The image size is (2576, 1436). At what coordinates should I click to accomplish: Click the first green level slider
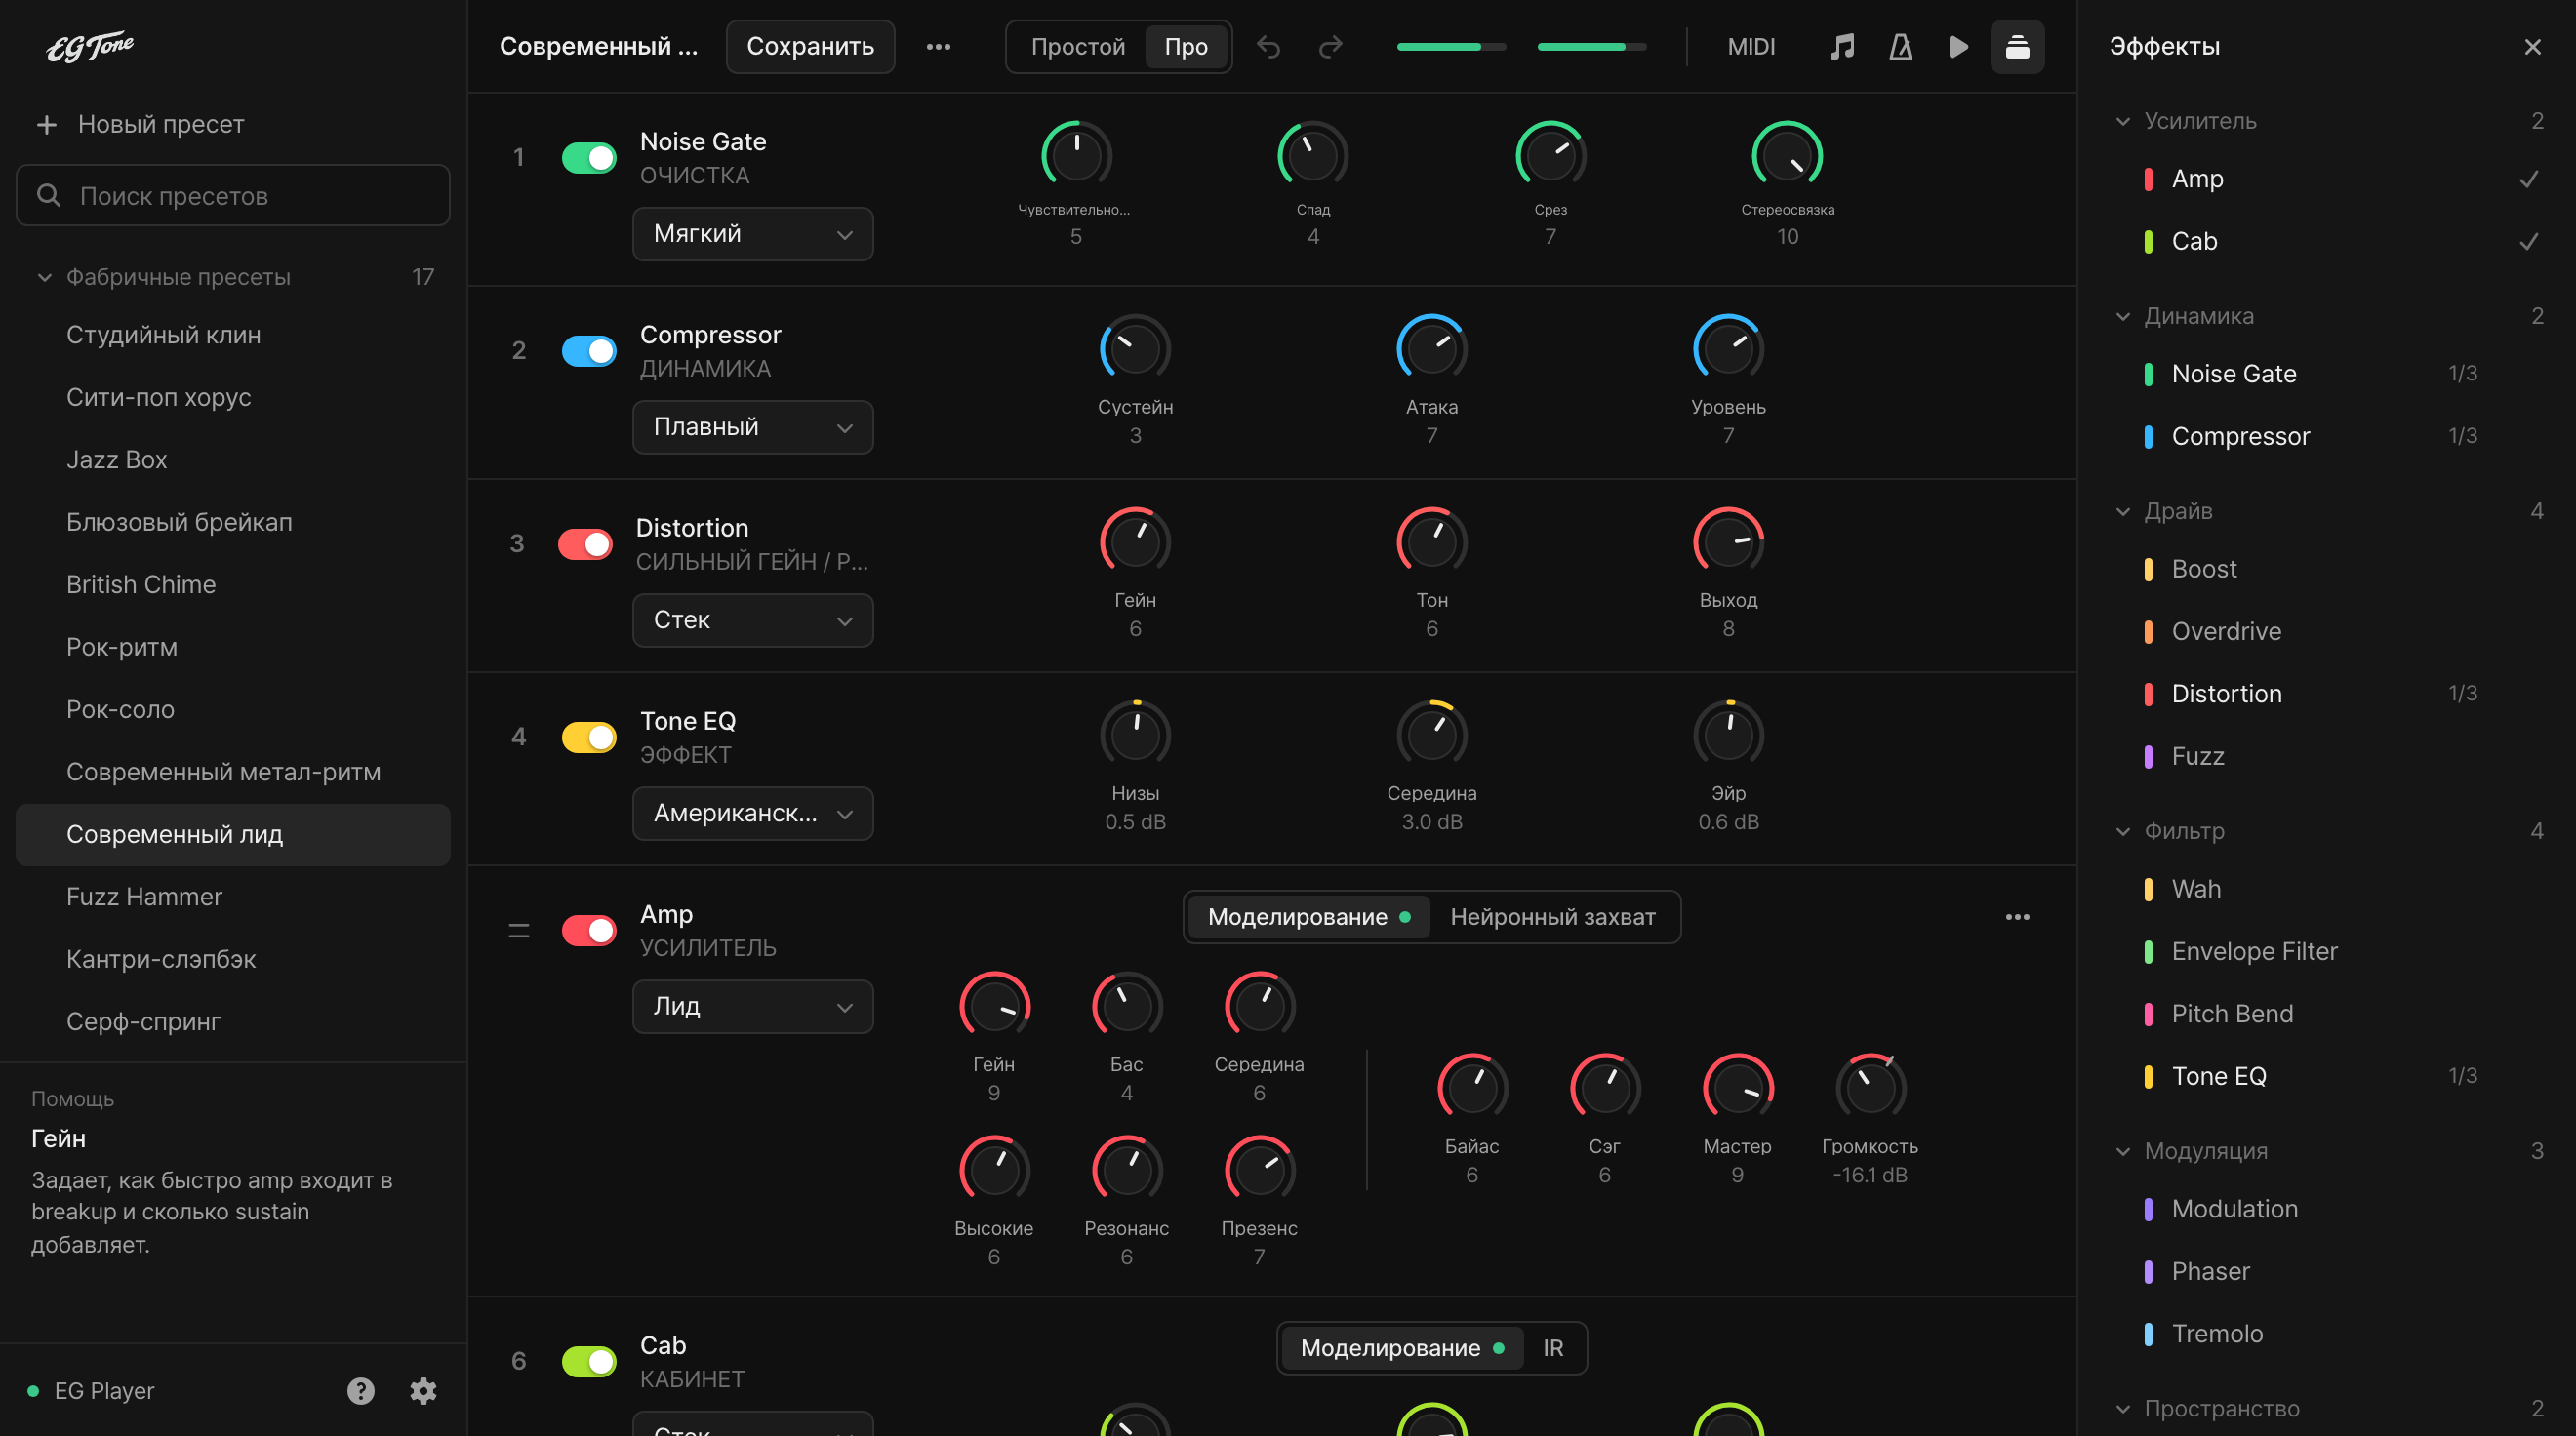tap(1451, 46)
